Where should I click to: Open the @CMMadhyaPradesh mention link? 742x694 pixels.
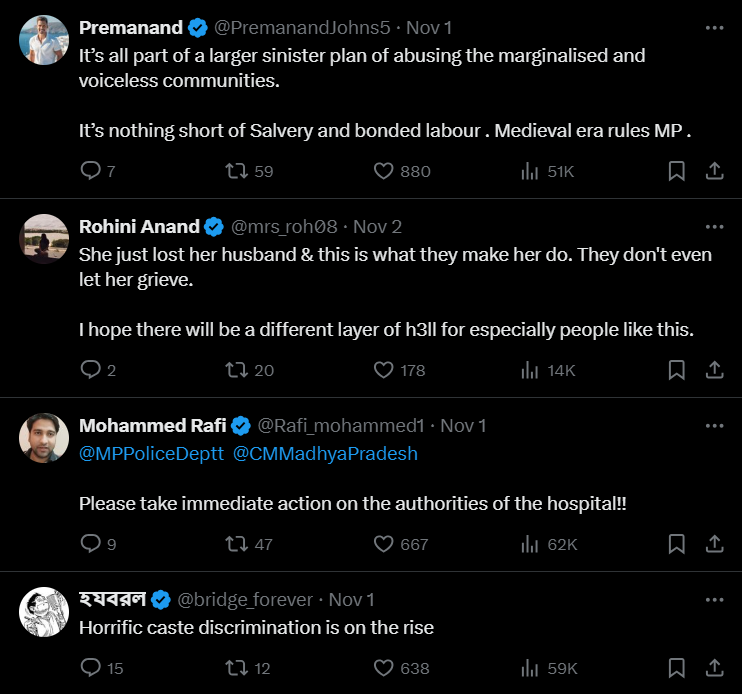click(x=325, y=453)
